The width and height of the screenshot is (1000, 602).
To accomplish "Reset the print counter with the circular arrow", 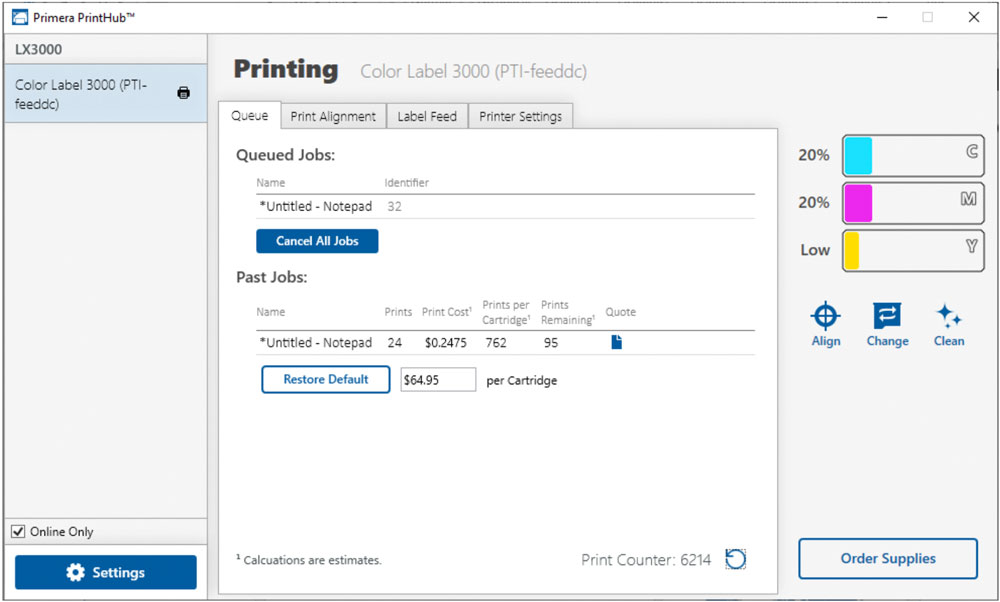I will tap(735, 559).
